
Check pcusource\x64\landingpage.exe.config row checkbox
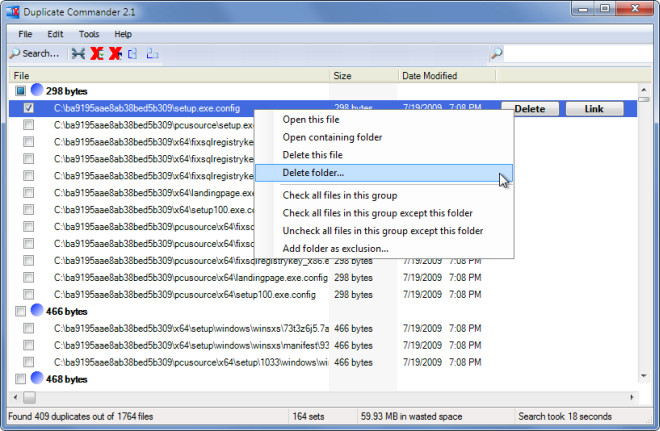tap(29, 277)
